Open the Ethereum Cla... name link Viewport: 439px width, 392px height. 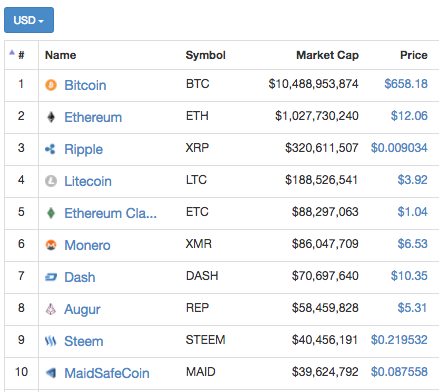(110, 213)
